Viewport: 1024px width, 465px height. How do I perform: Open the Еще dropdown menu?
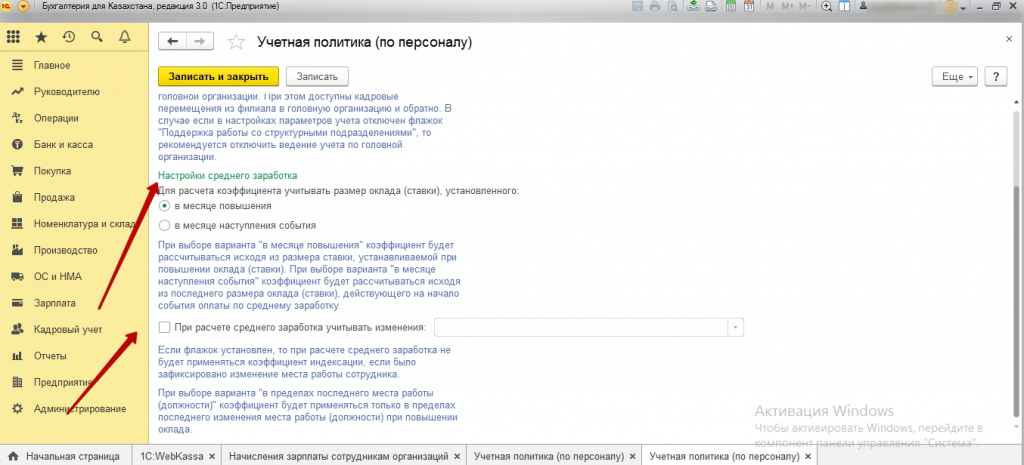tap(957, 76)
